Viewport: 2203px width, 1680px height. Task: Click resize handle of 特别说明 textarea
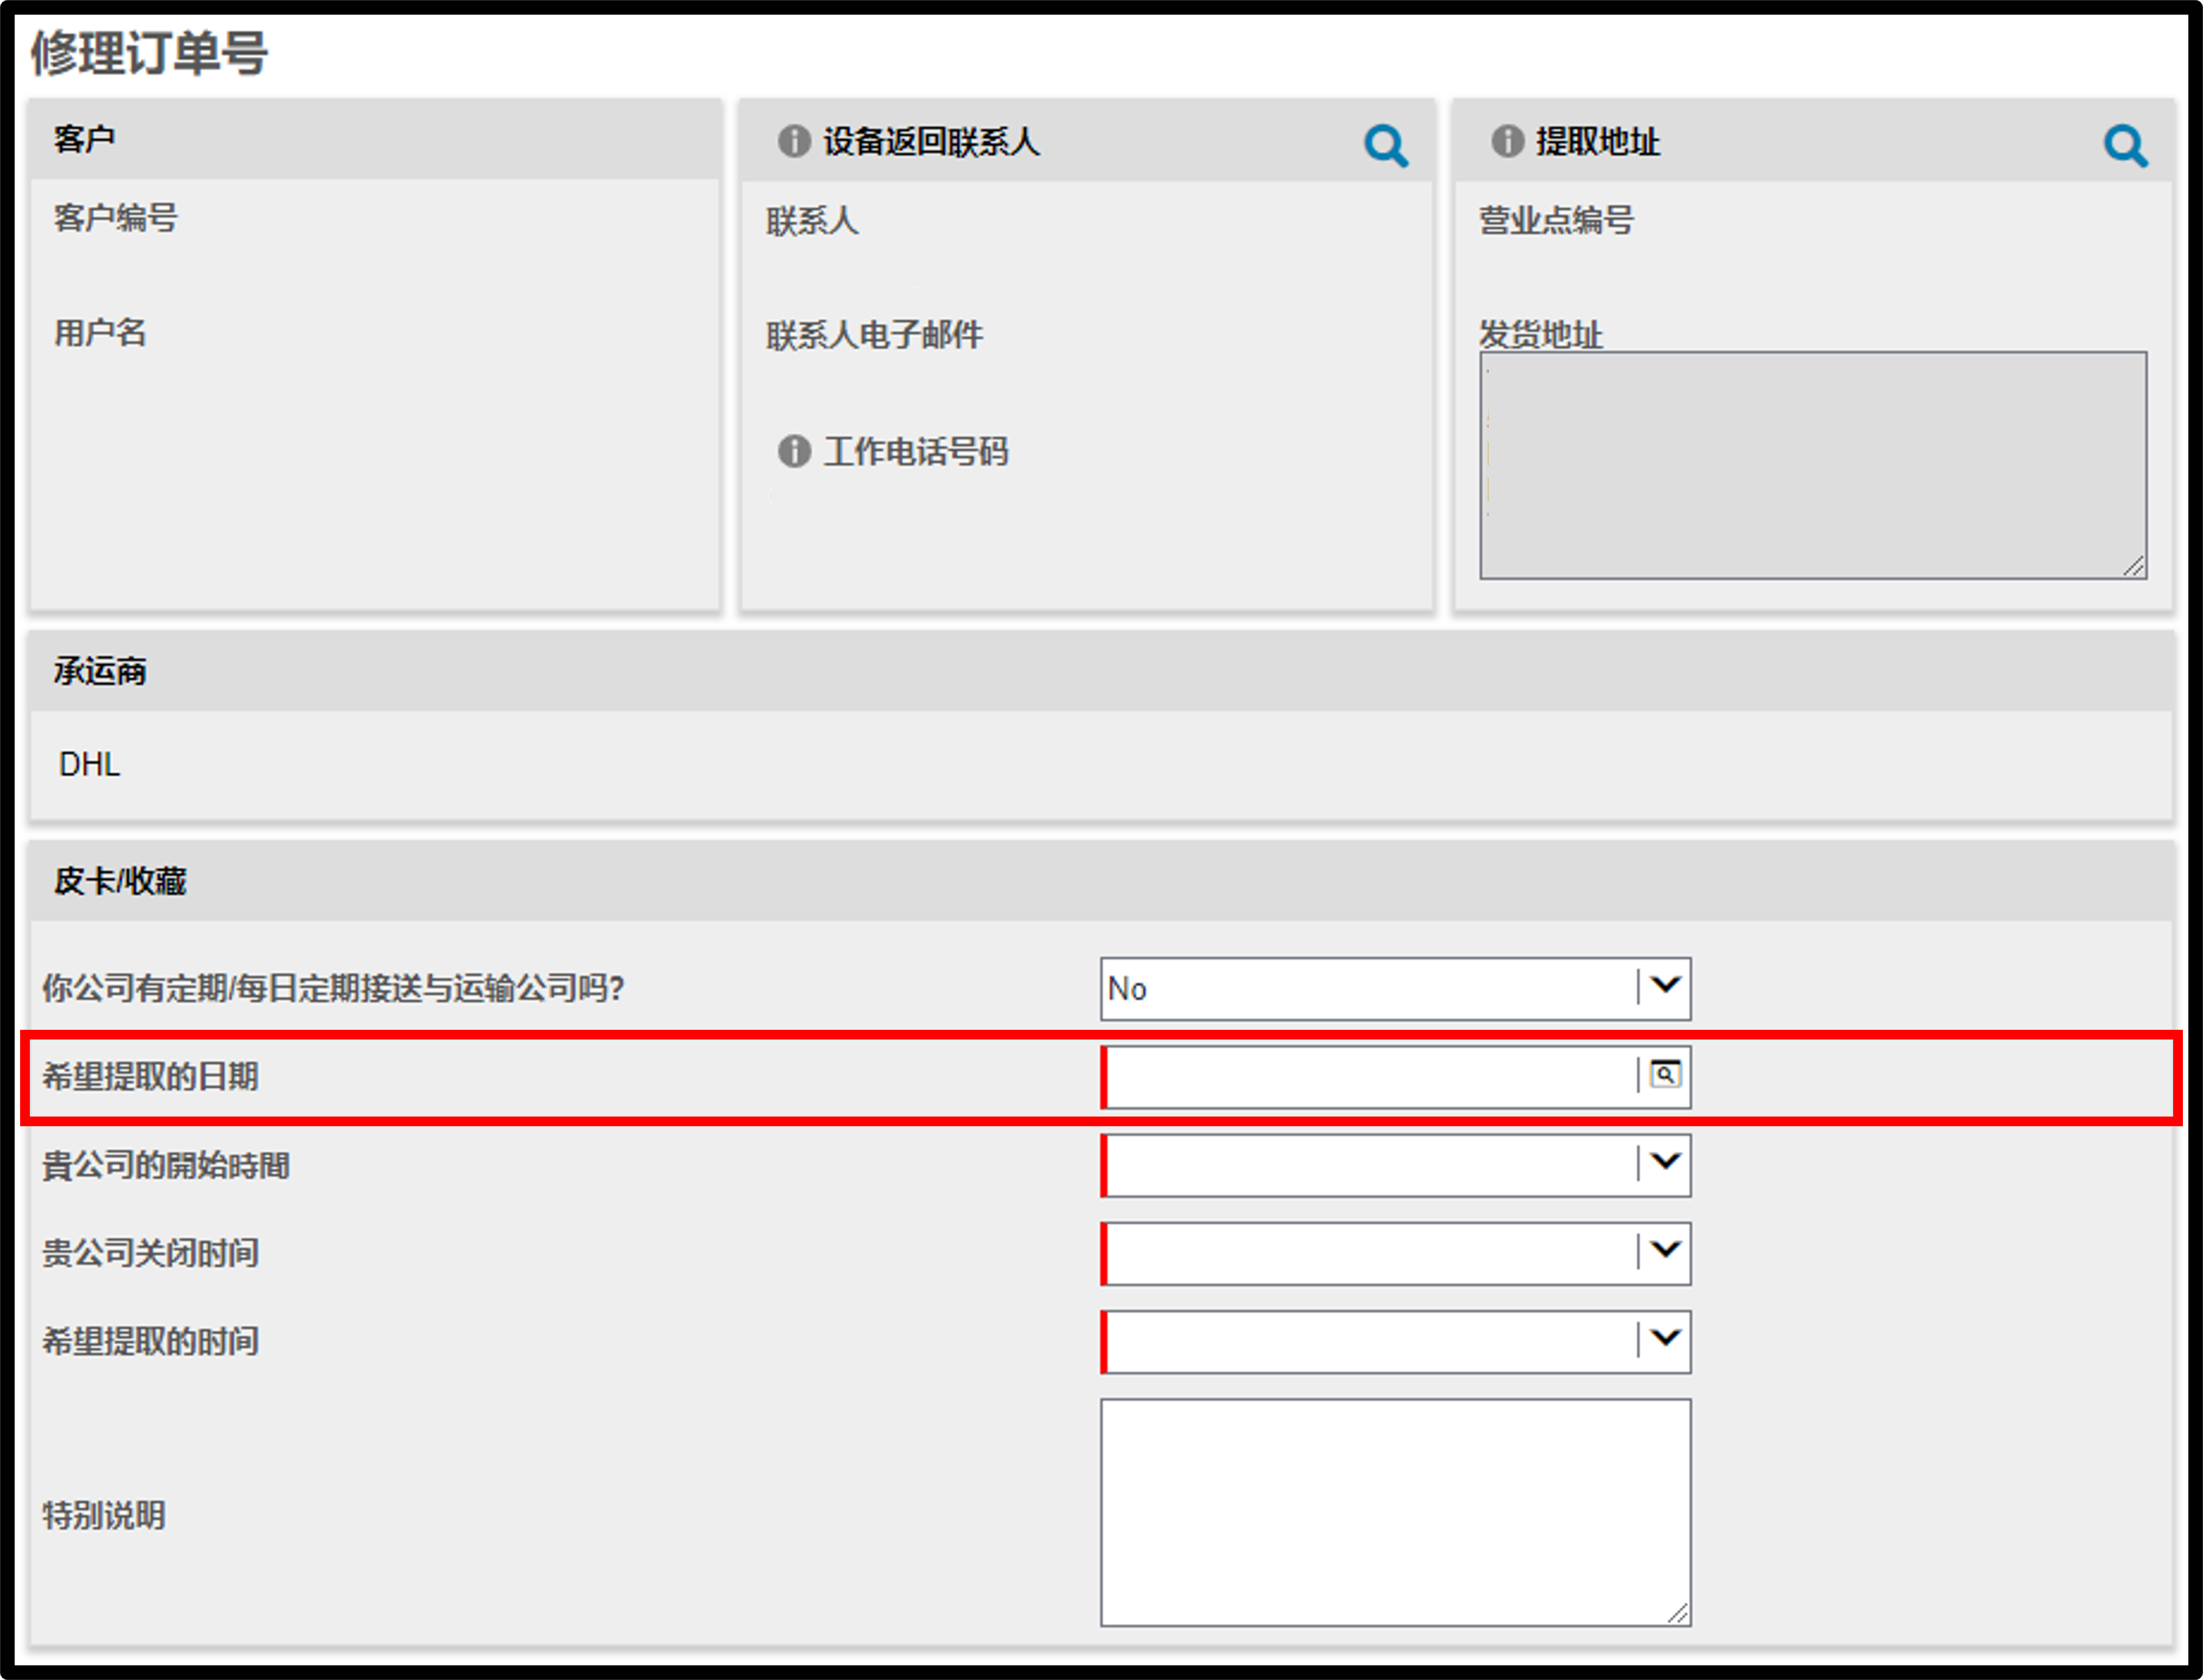[1678, 1613]
